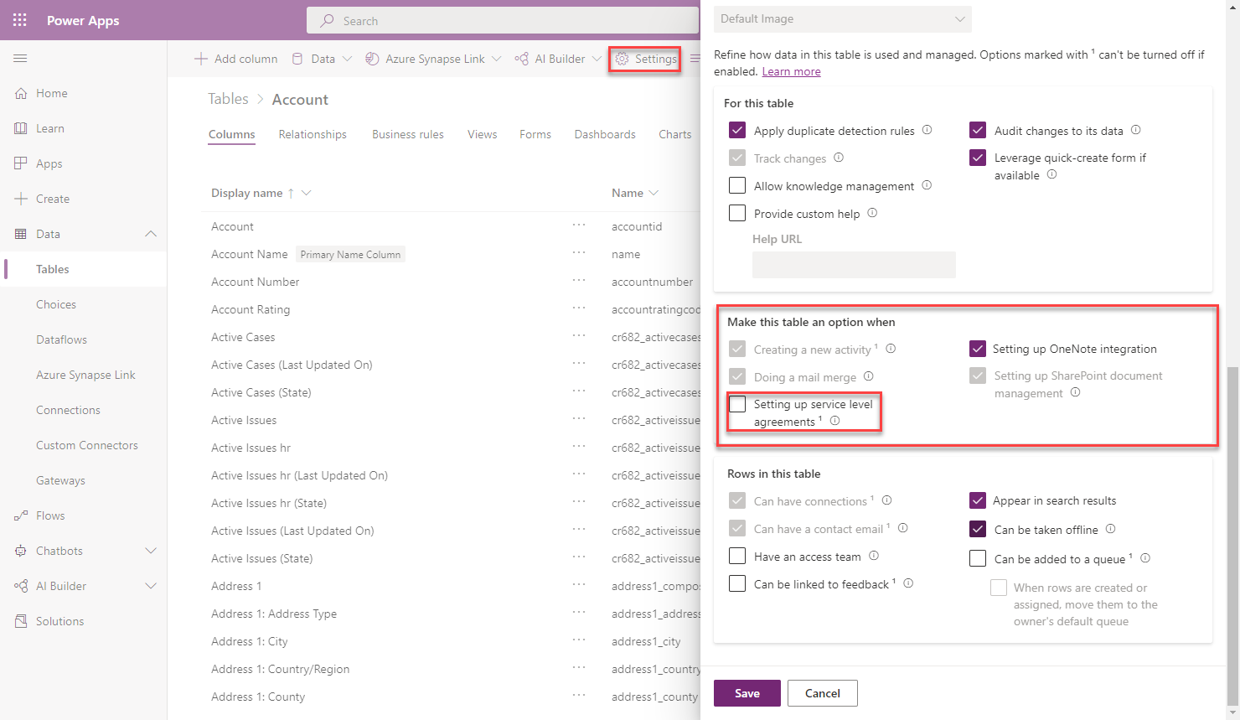This screenshot has width=1240, height=720.
Task: Expand the AI Builder sidebar section
Action: tap(151, 586)
